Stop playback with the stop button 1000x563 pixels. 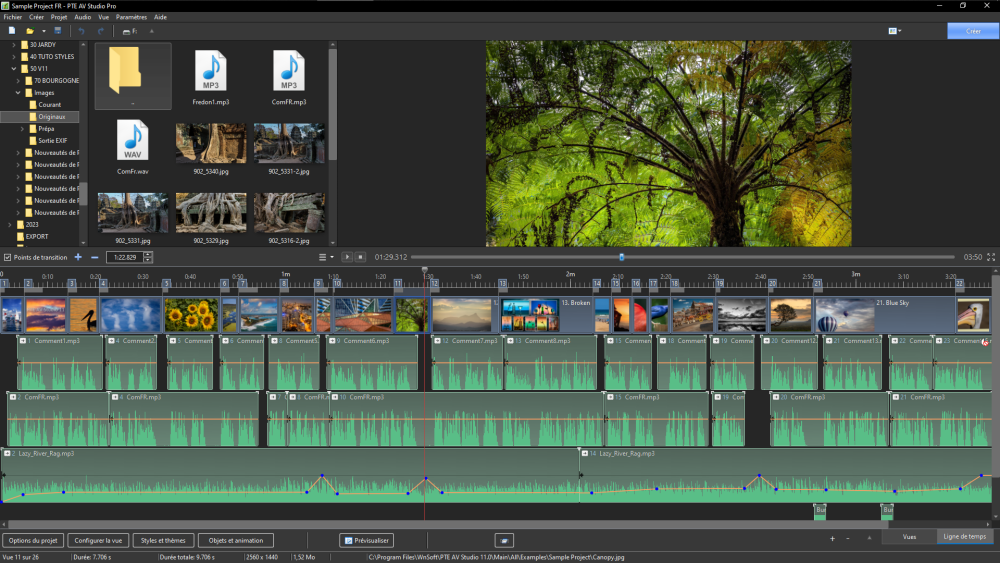click(361, 257)
